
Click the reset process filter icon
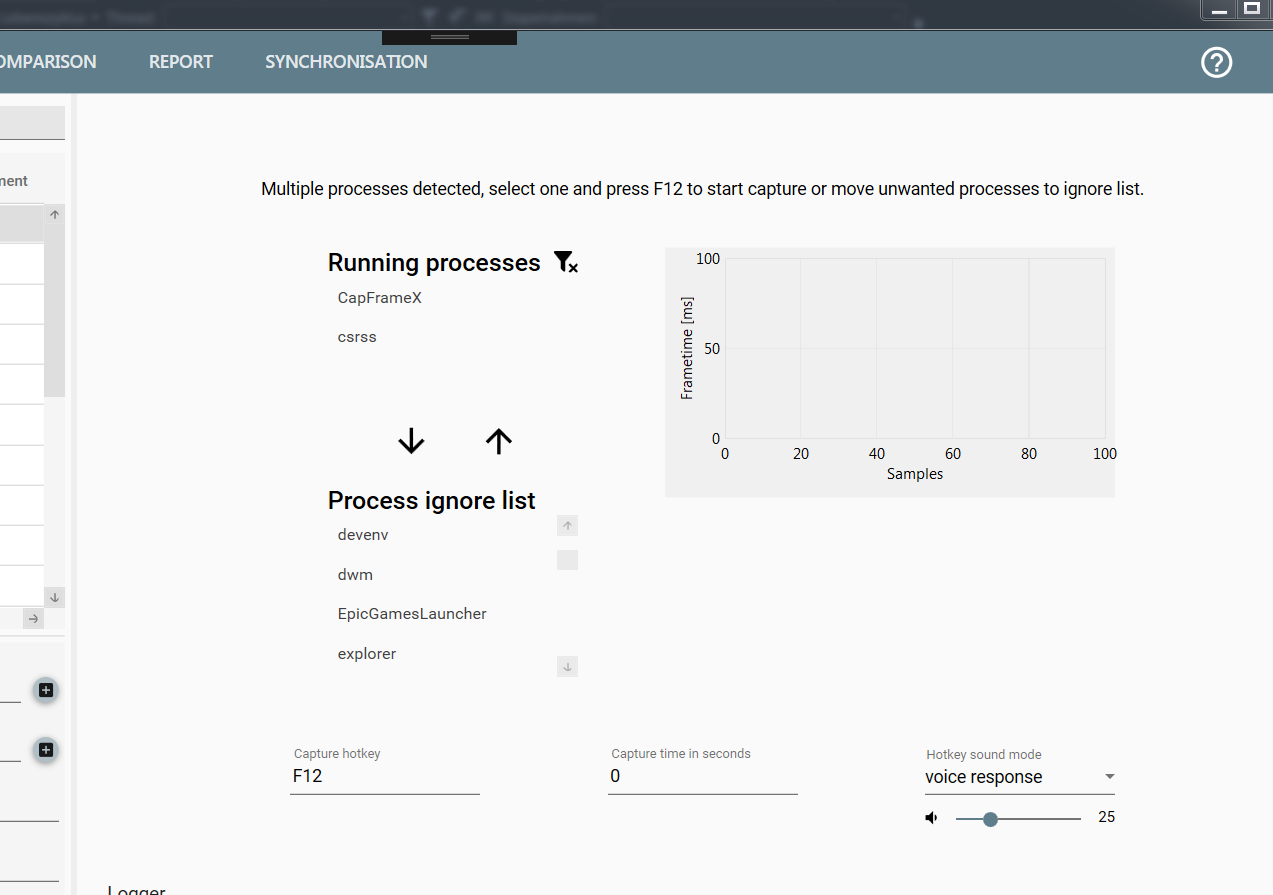point(565,262)
